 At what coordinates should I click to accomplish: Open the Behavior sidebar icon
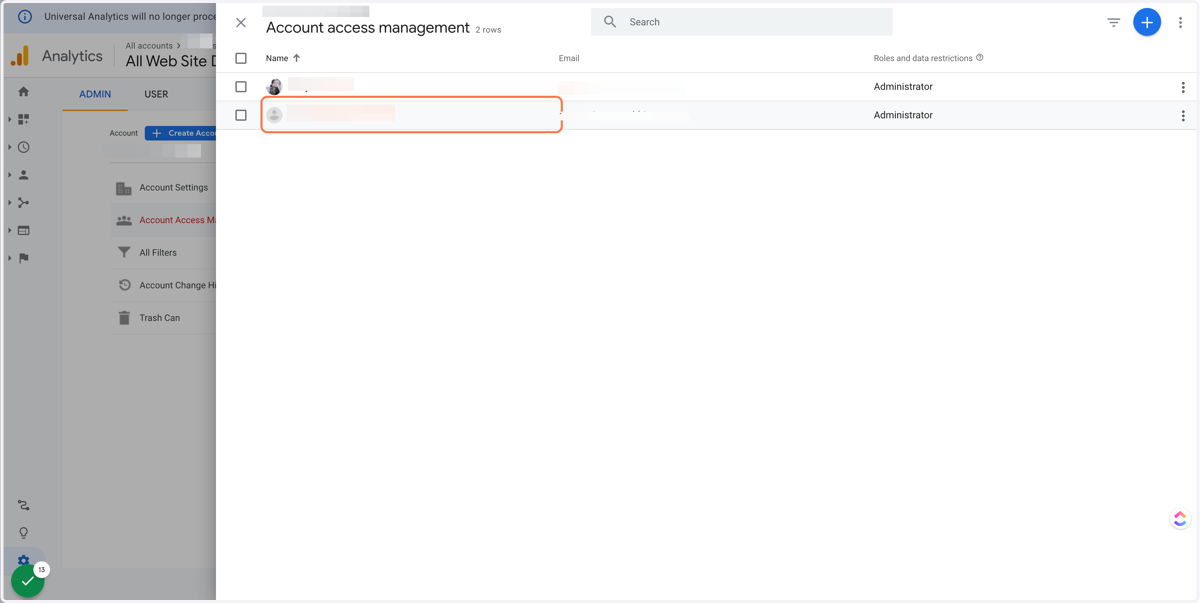coord(24,231)
